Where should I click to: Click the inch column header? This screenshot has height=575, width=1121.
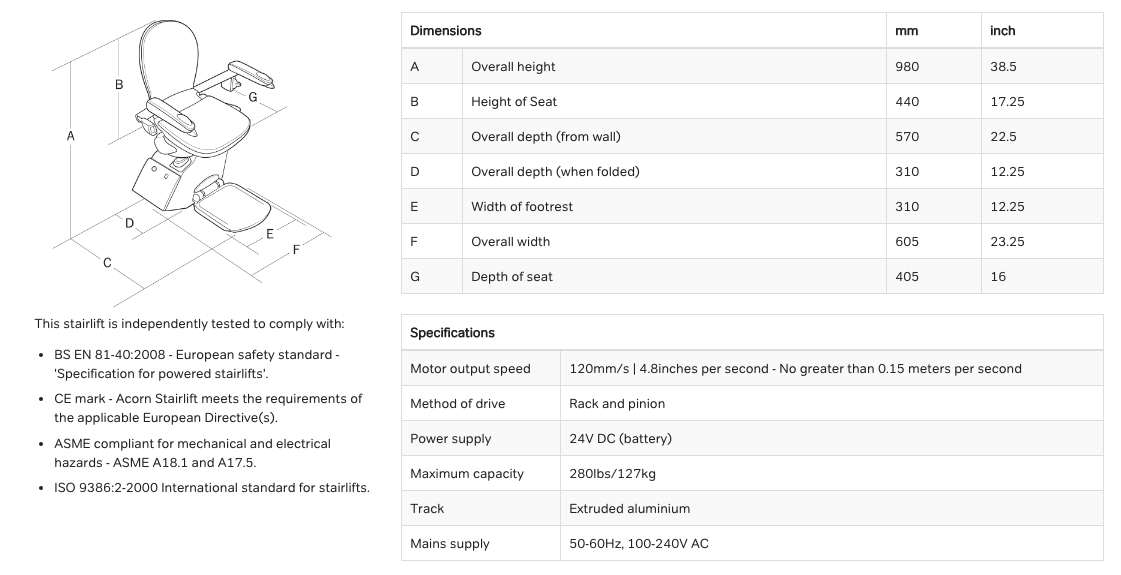(1002, 31)
